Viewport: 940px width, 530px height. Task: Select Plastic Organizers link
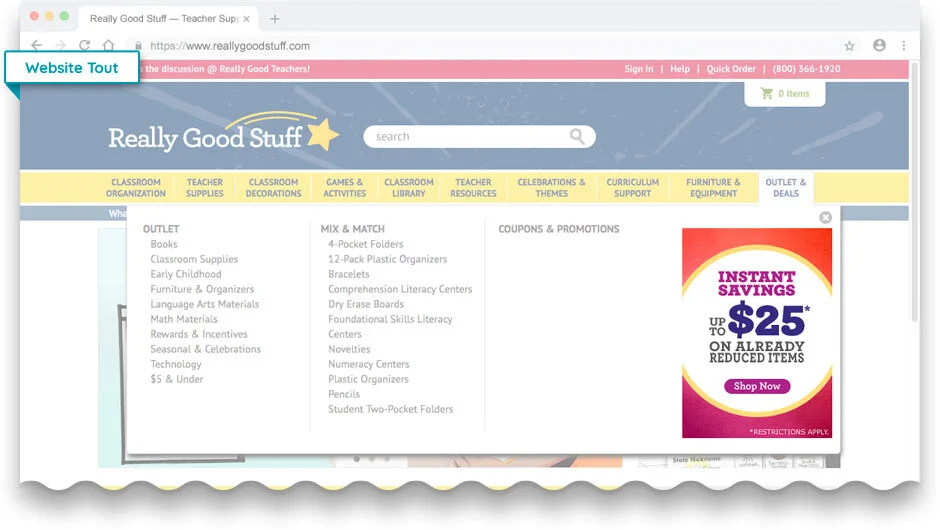coord(368,379)
